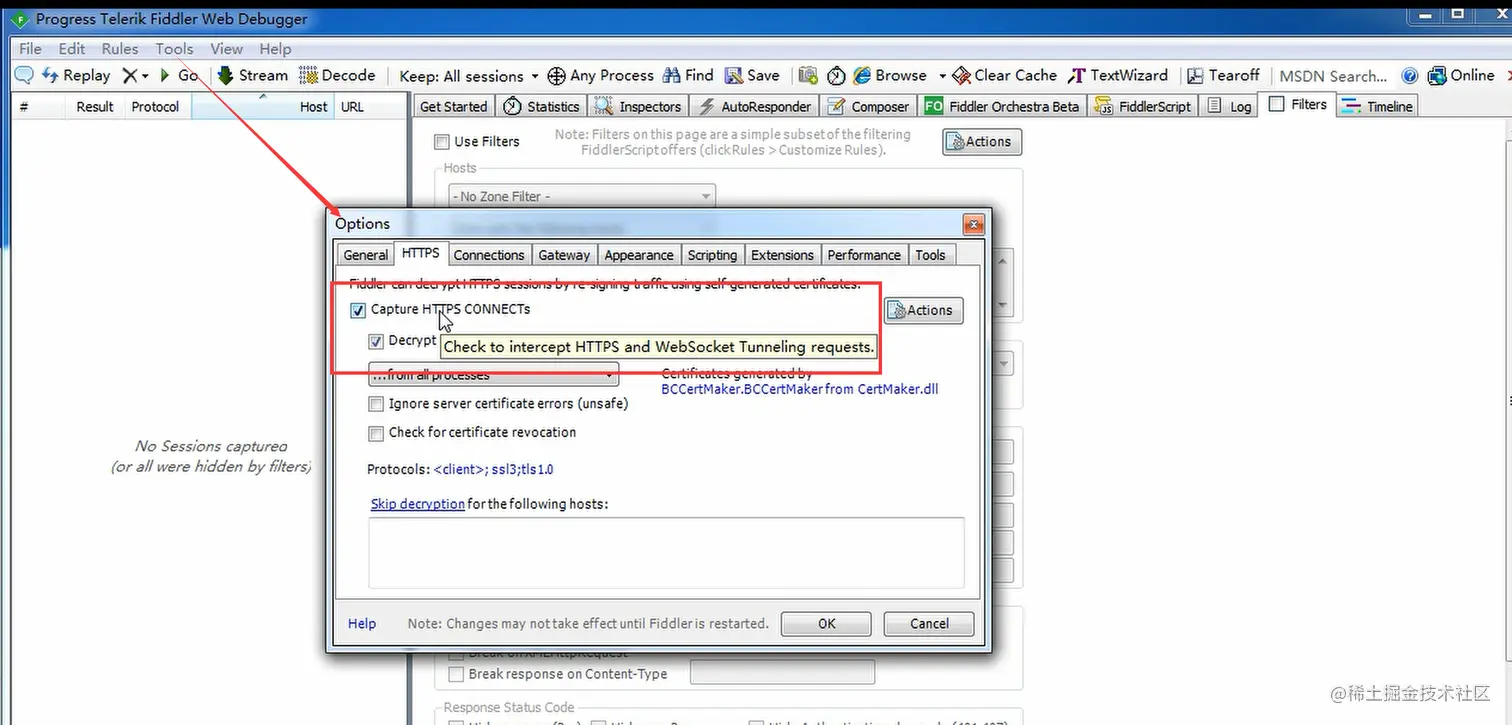This screenshot has height=725, width=1512.
Task: Click the comment bubble icon in the toolbar
Action: click(x=23, y=76)
